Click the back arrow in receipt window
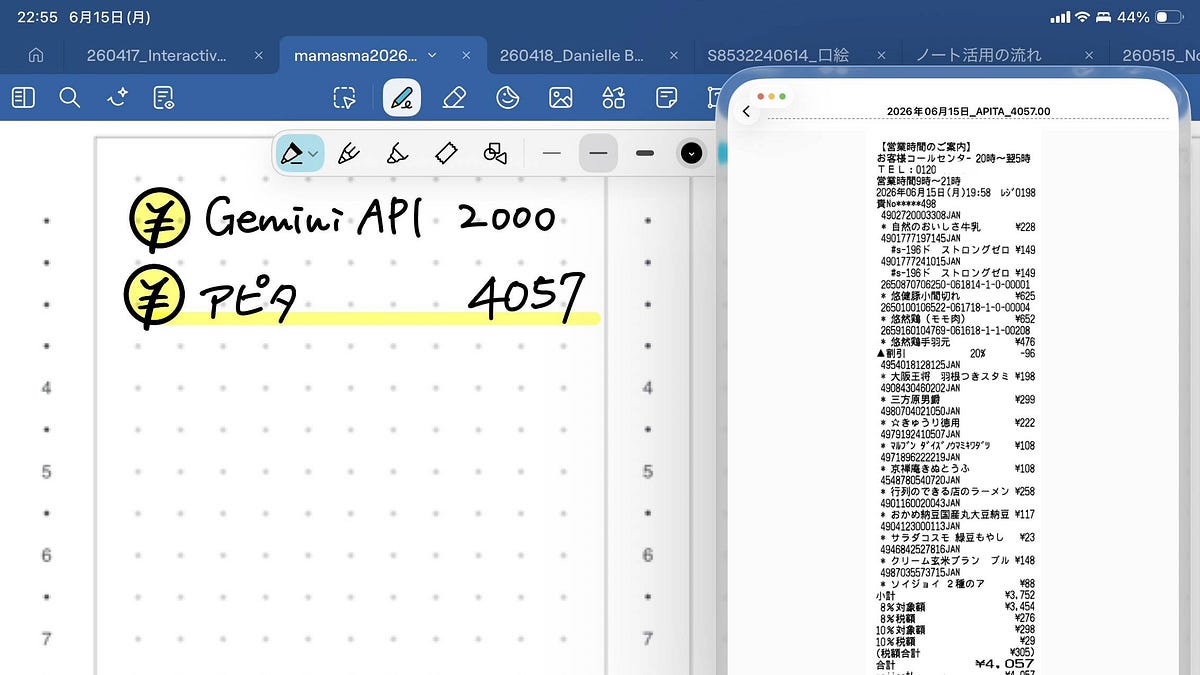The height and width of the screenshot is (675, 1200). point(746,112)
